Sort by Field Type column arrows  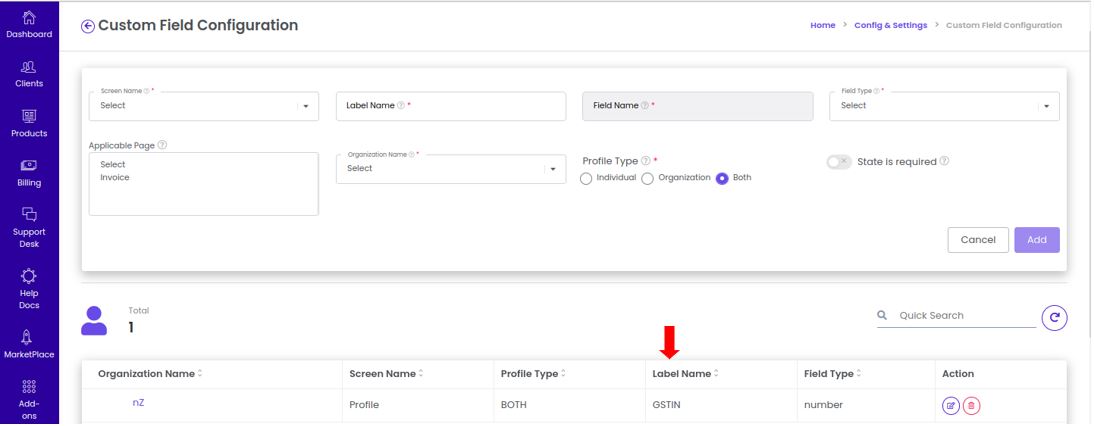pyautogui.click(x=859, y=374)
